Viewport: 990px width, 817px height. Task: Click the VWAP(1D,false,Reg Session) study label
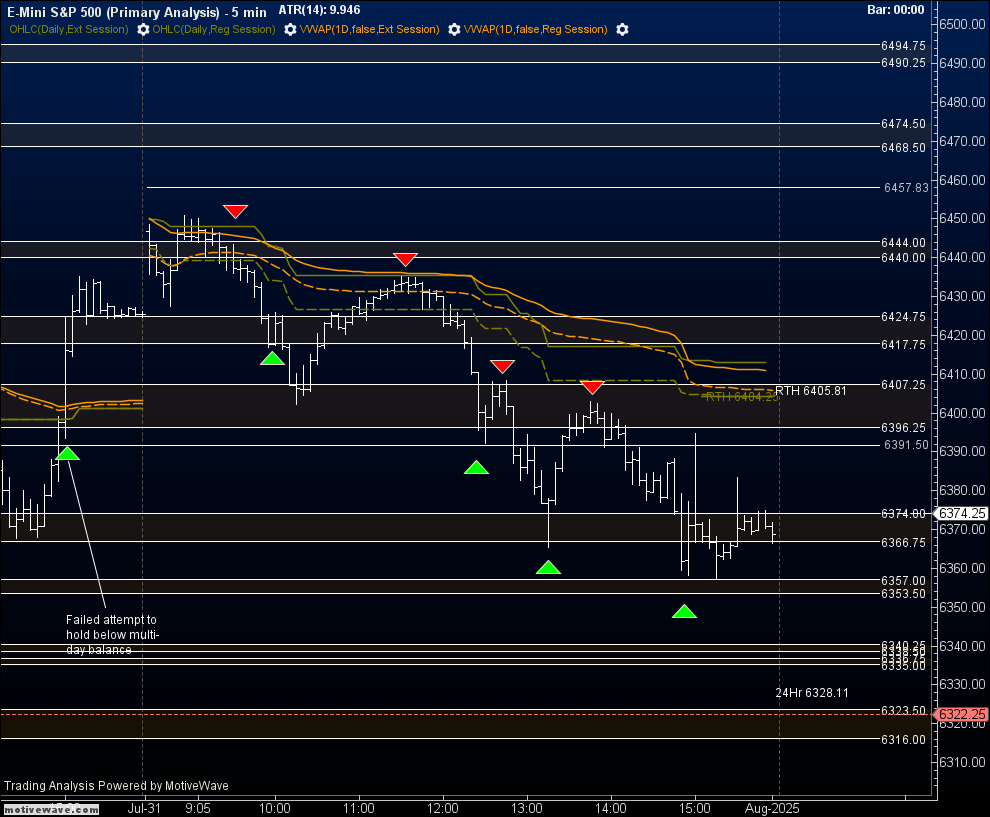(535, 29)
